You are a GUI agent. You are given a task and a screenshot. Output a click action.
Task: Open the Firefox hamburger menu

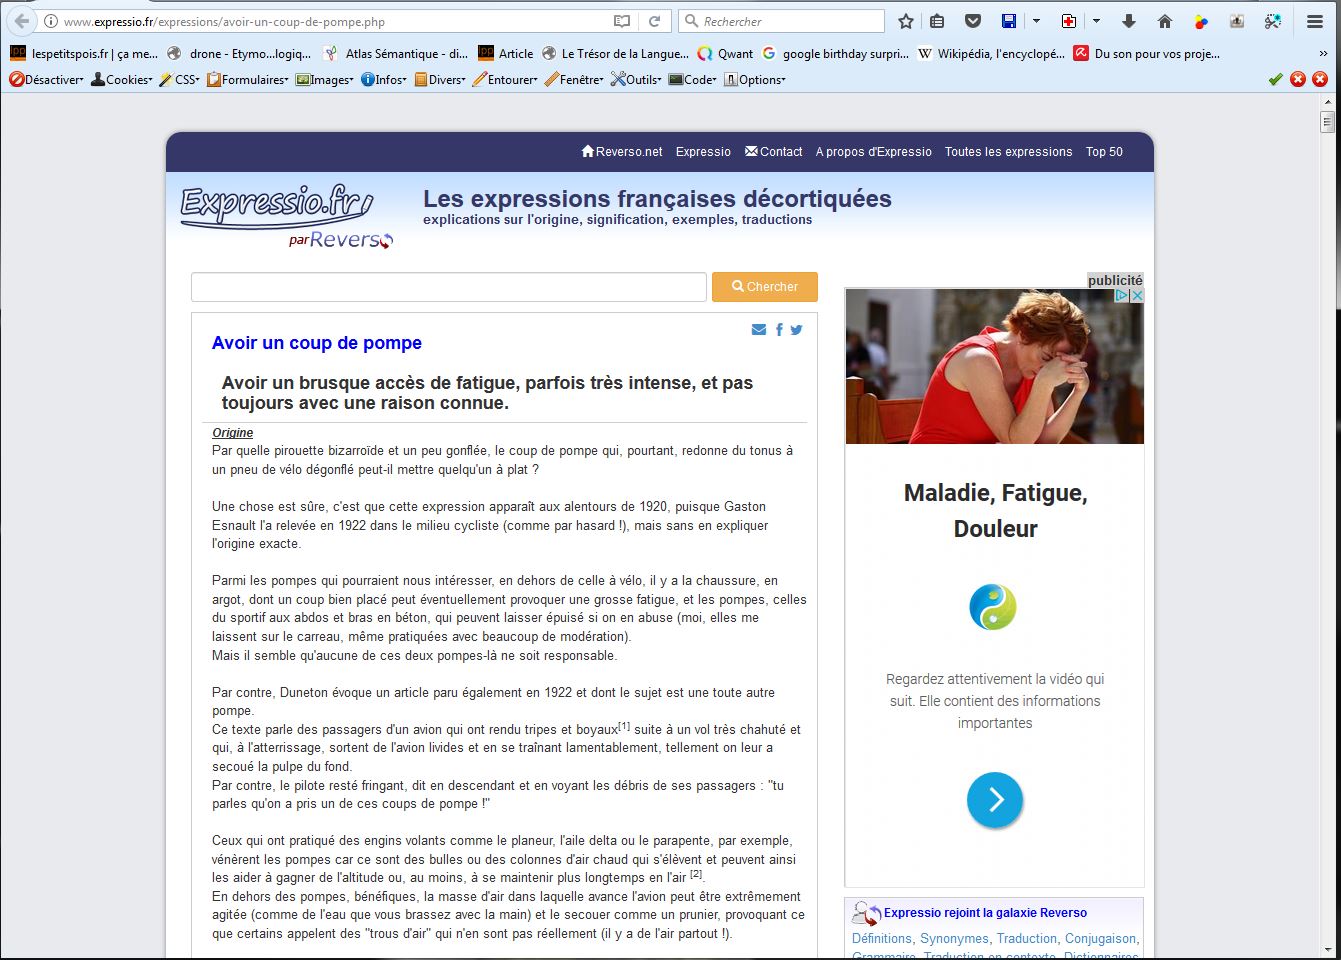pyautogui.click(x=1315, y=21)
